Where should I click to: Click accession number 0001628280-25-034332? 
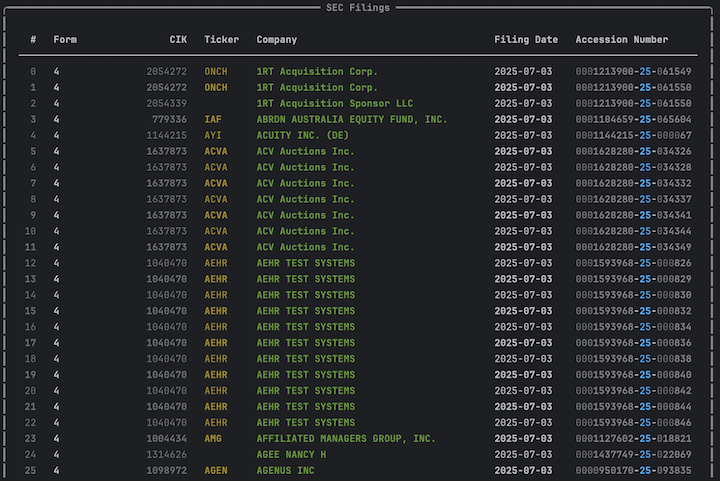(x=633, y=183)
